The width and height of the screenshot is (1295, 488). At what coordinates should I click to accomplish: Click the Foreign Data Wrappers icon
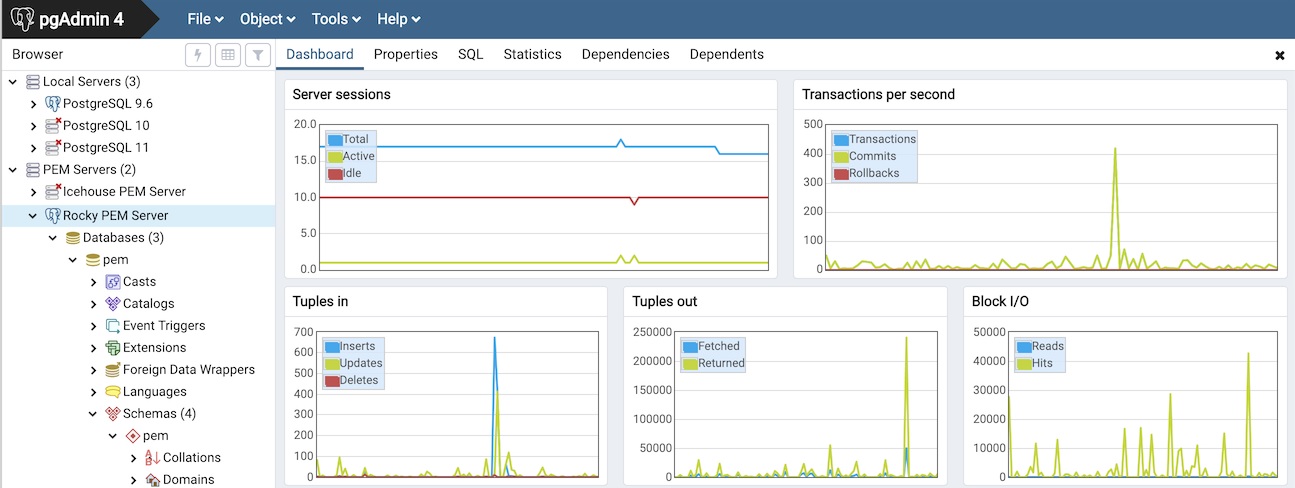click(113, 370)
